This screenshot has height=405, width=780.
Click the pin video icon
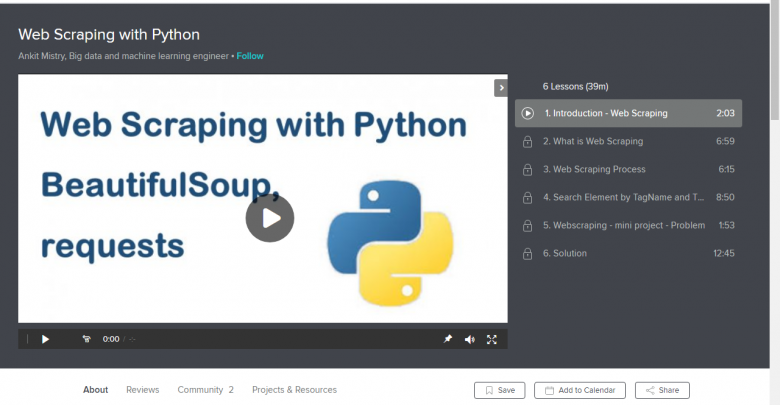(x=448, y=339)
